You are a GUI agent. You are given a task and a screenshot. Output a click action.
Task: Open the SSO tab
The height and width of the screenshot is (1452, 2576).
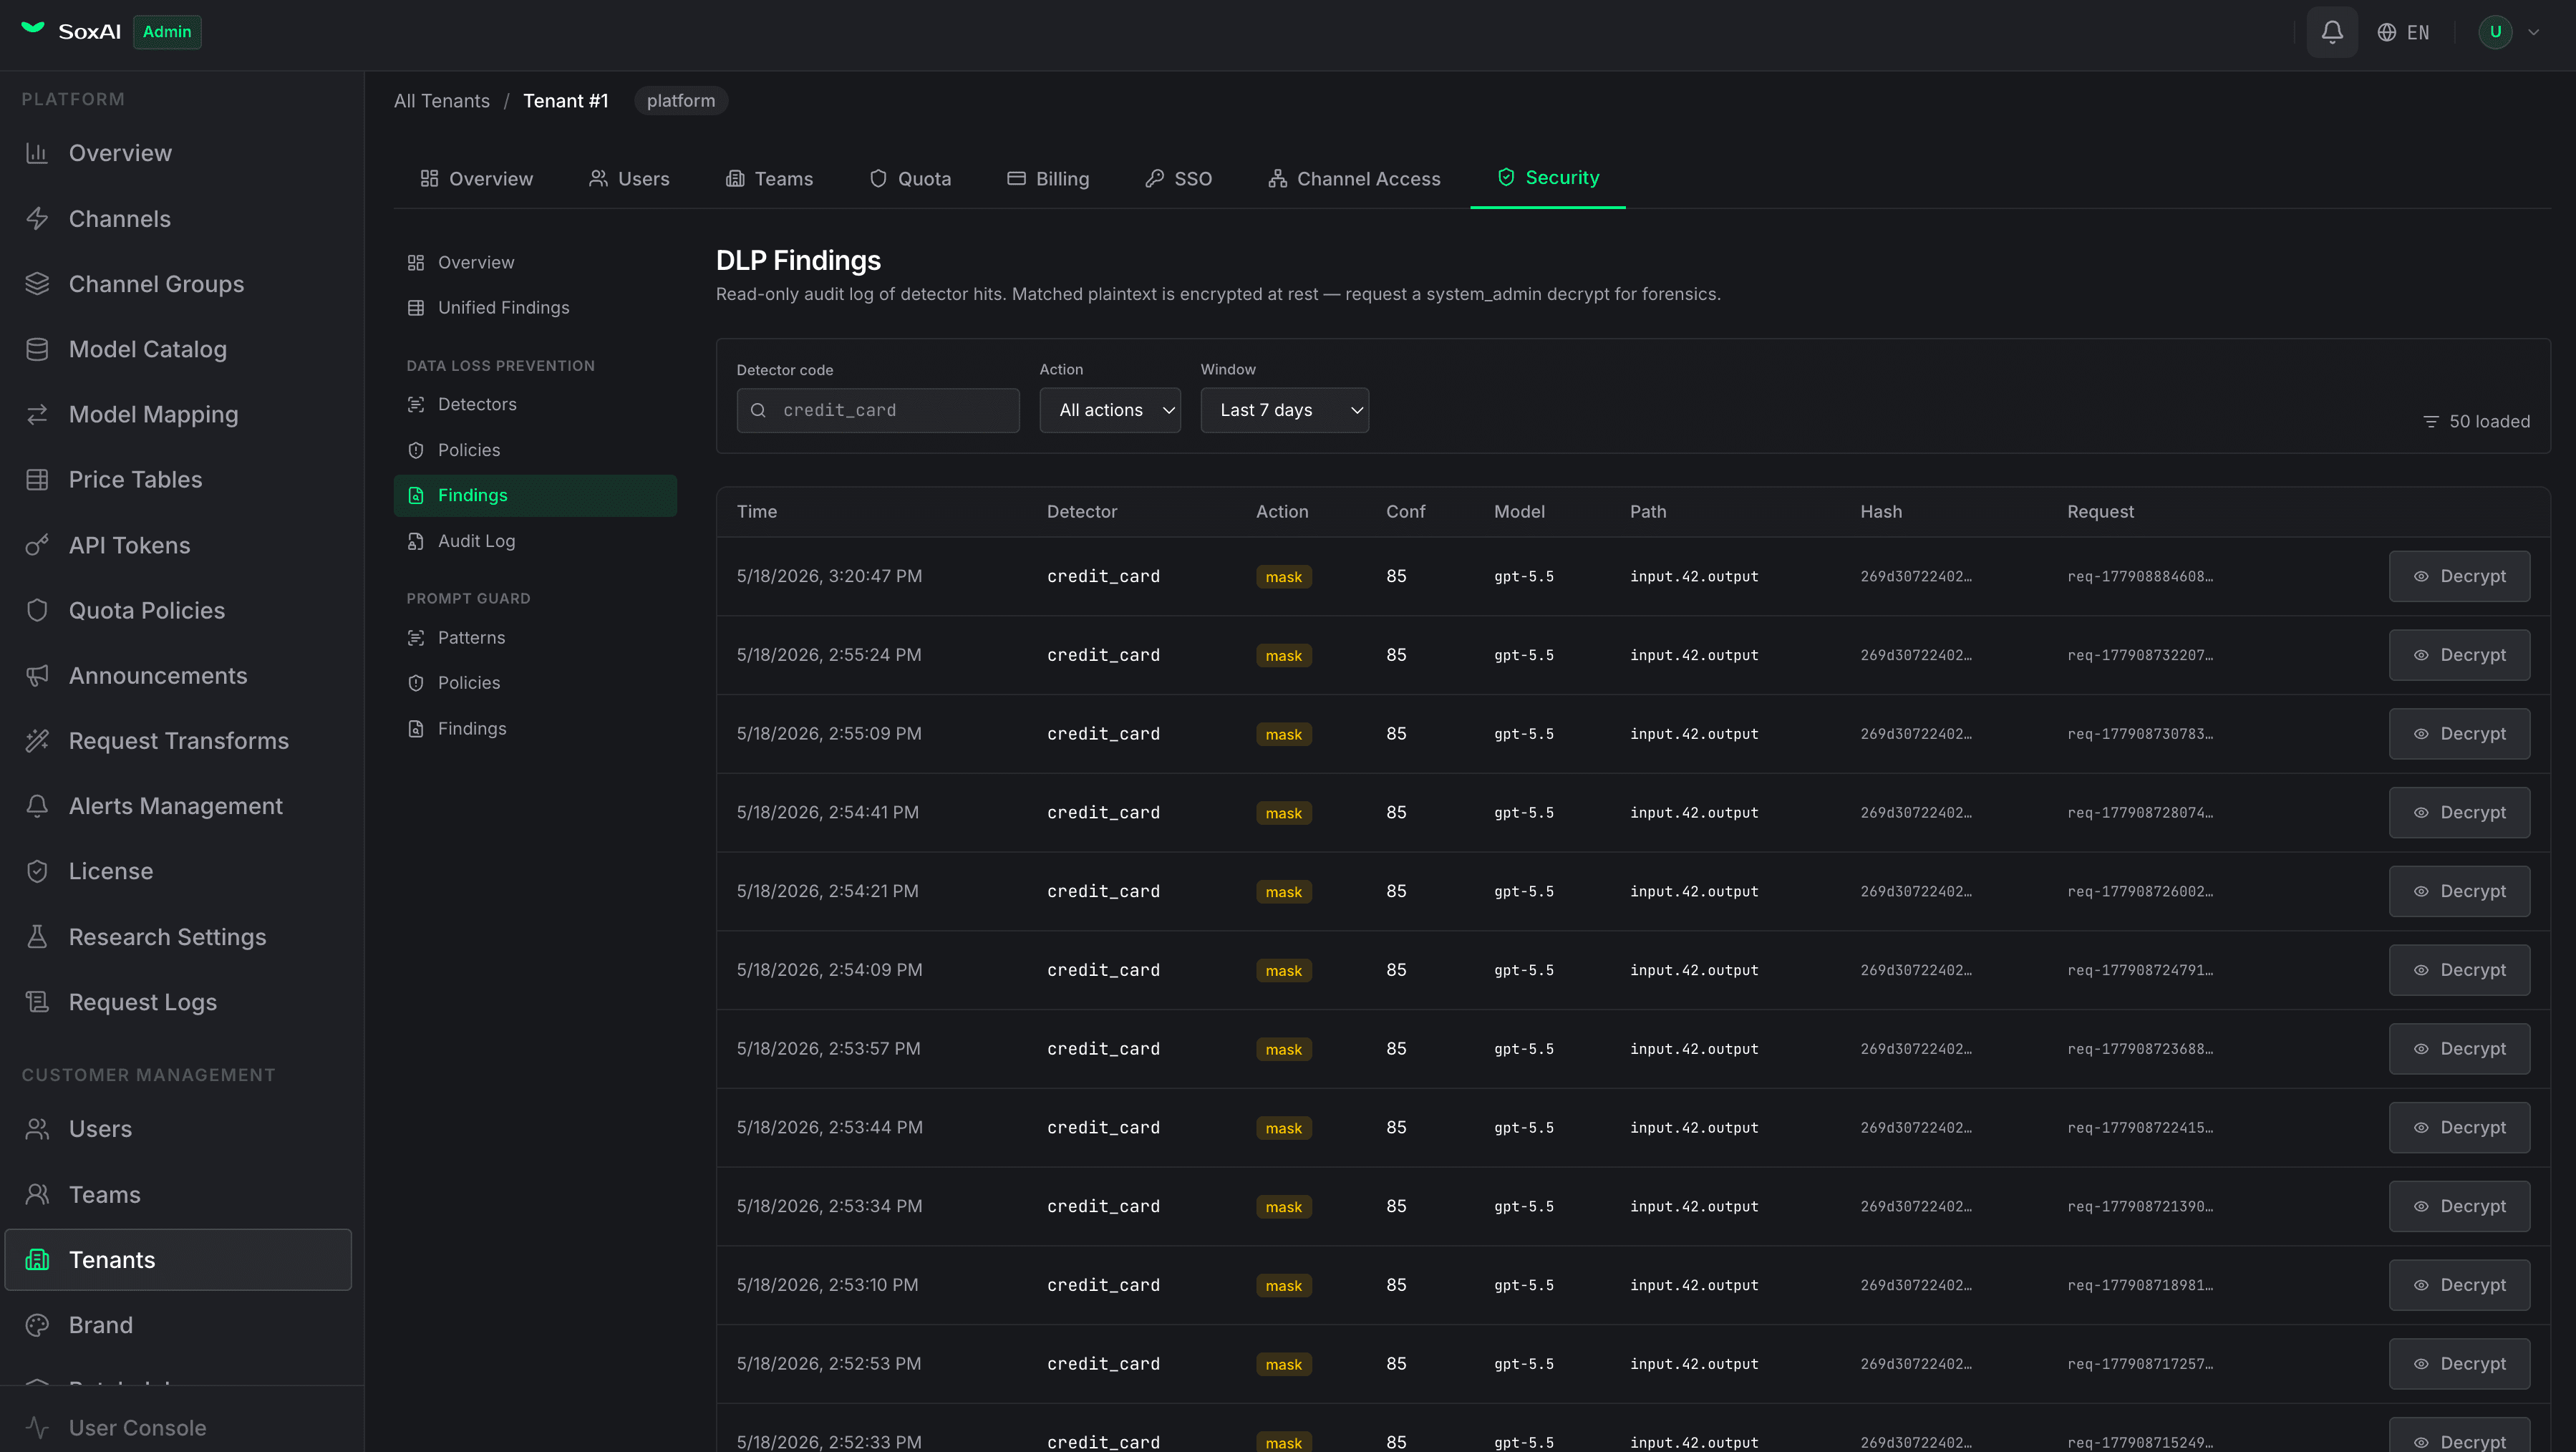(1178, 178)
